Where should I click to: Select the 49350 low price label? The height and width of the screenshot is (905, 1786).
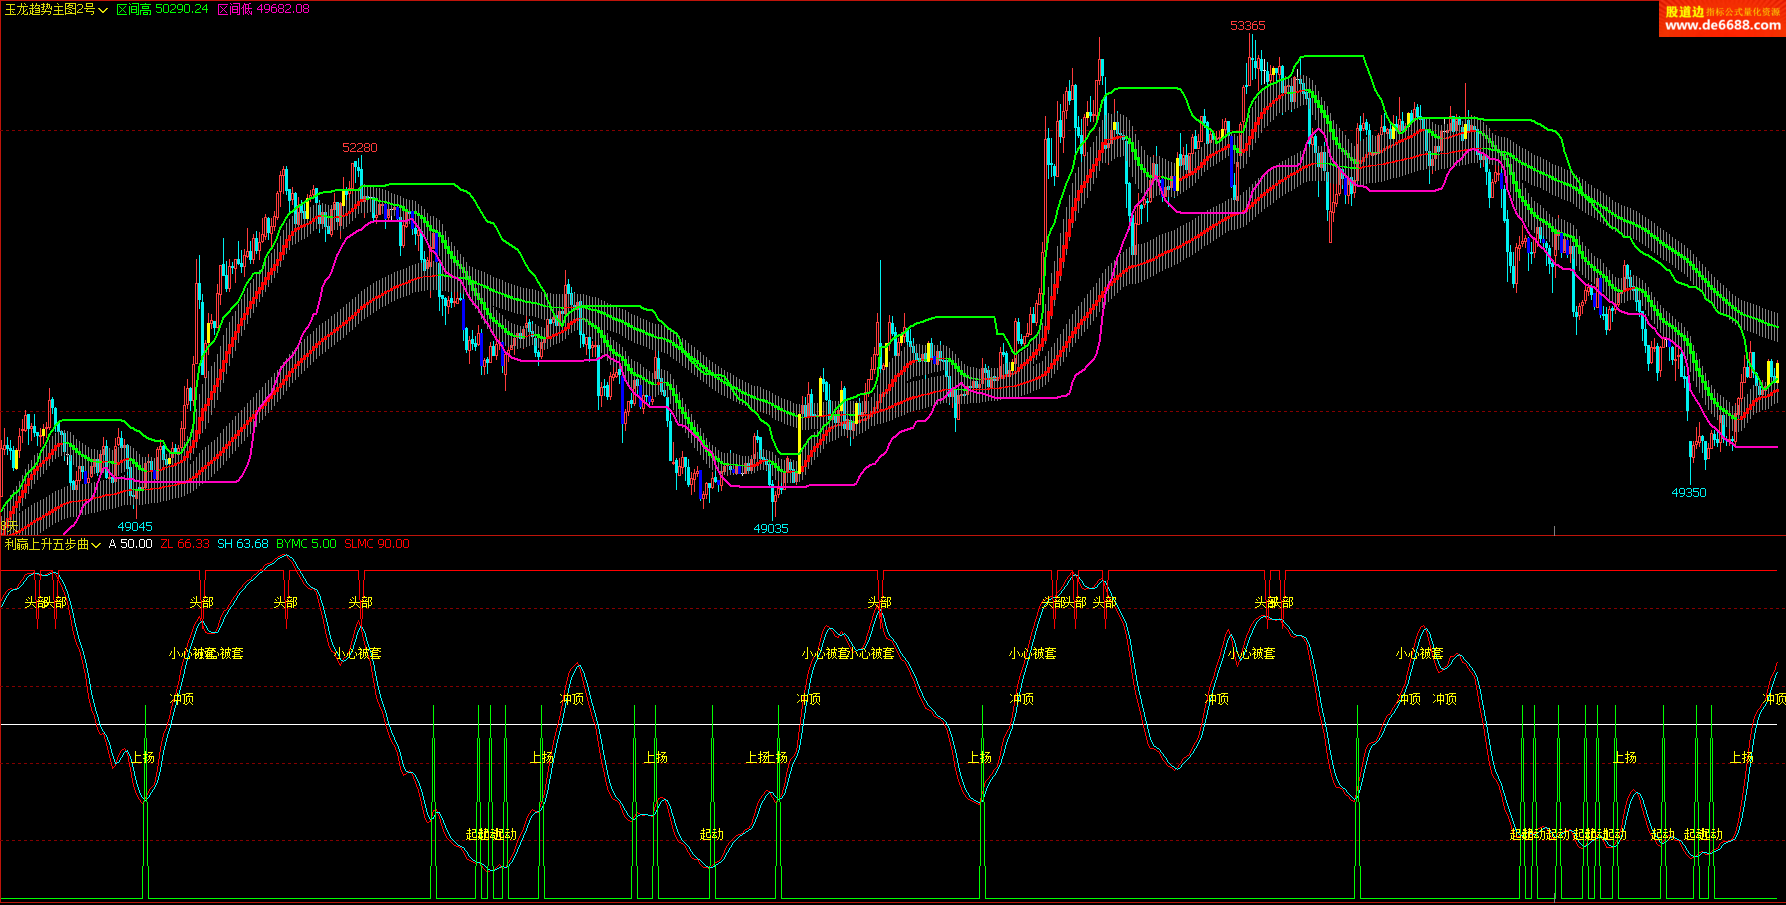point(1689,493)
